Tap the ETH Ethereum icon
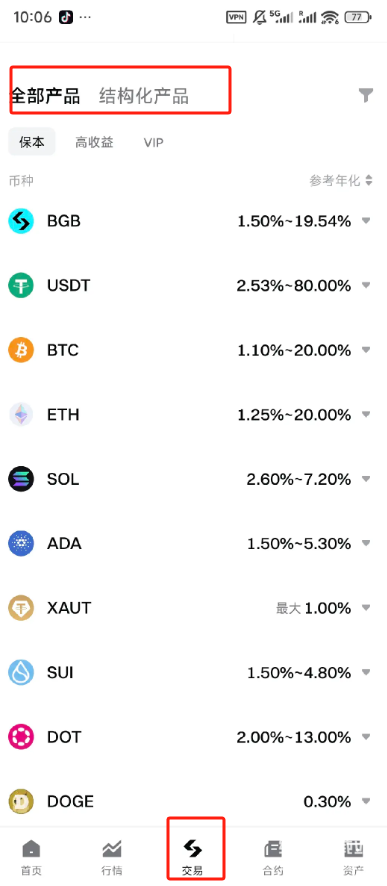The width and height of the screenshot is (387, 886). (21, 415)
